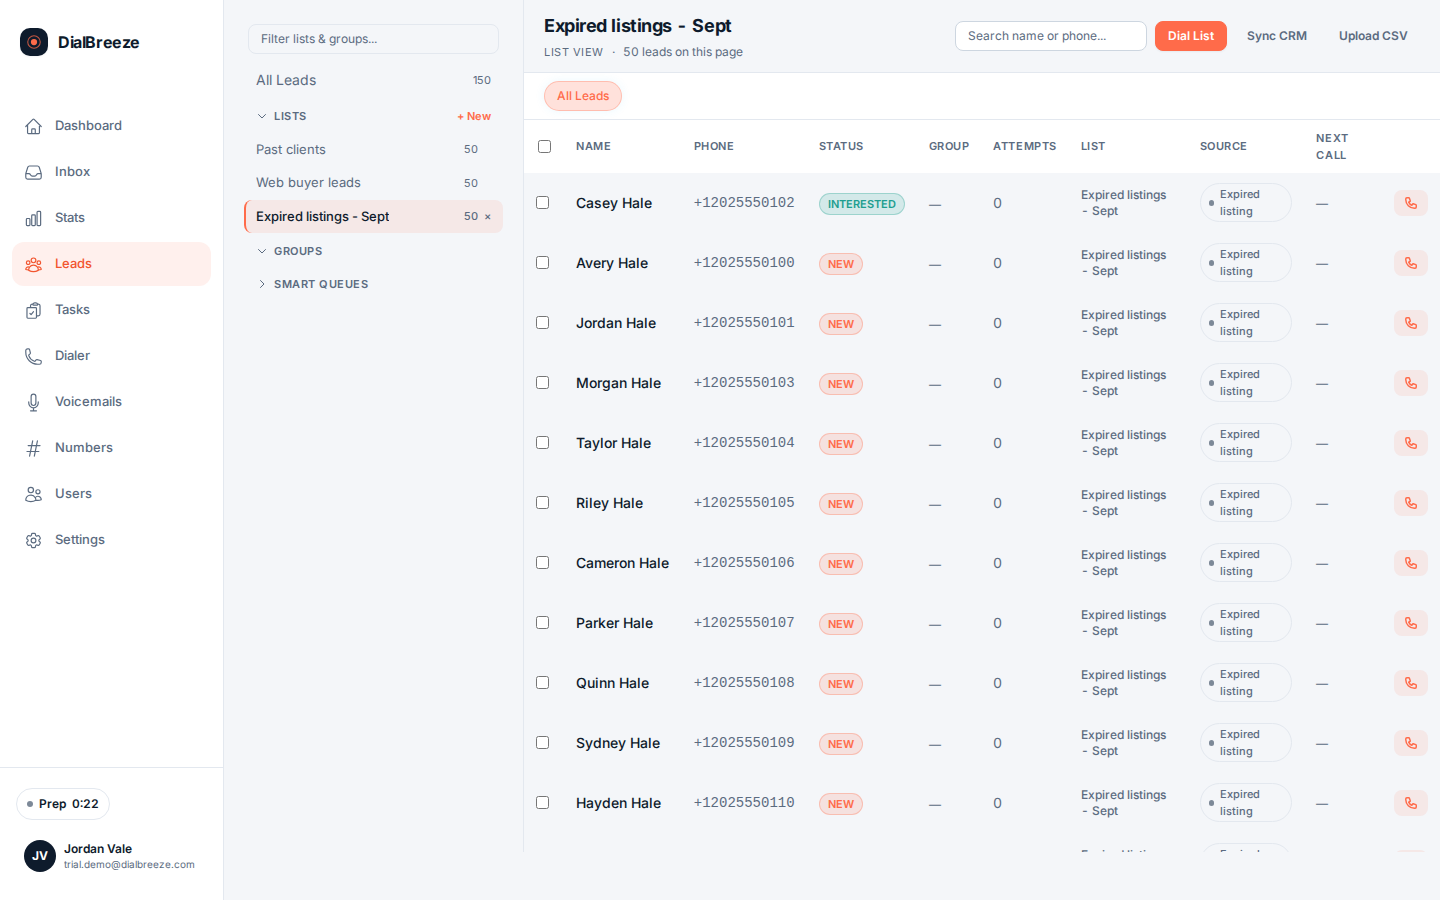
Task: Add a new list with + New
Action: [x=474, y=116]
